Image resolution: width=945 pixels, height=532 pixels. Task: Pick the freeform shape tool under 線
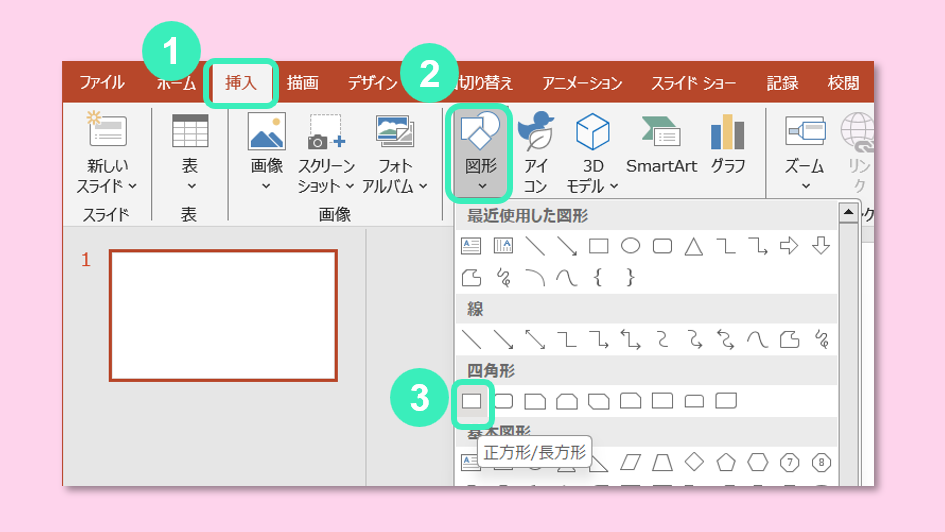pos(790,340)
